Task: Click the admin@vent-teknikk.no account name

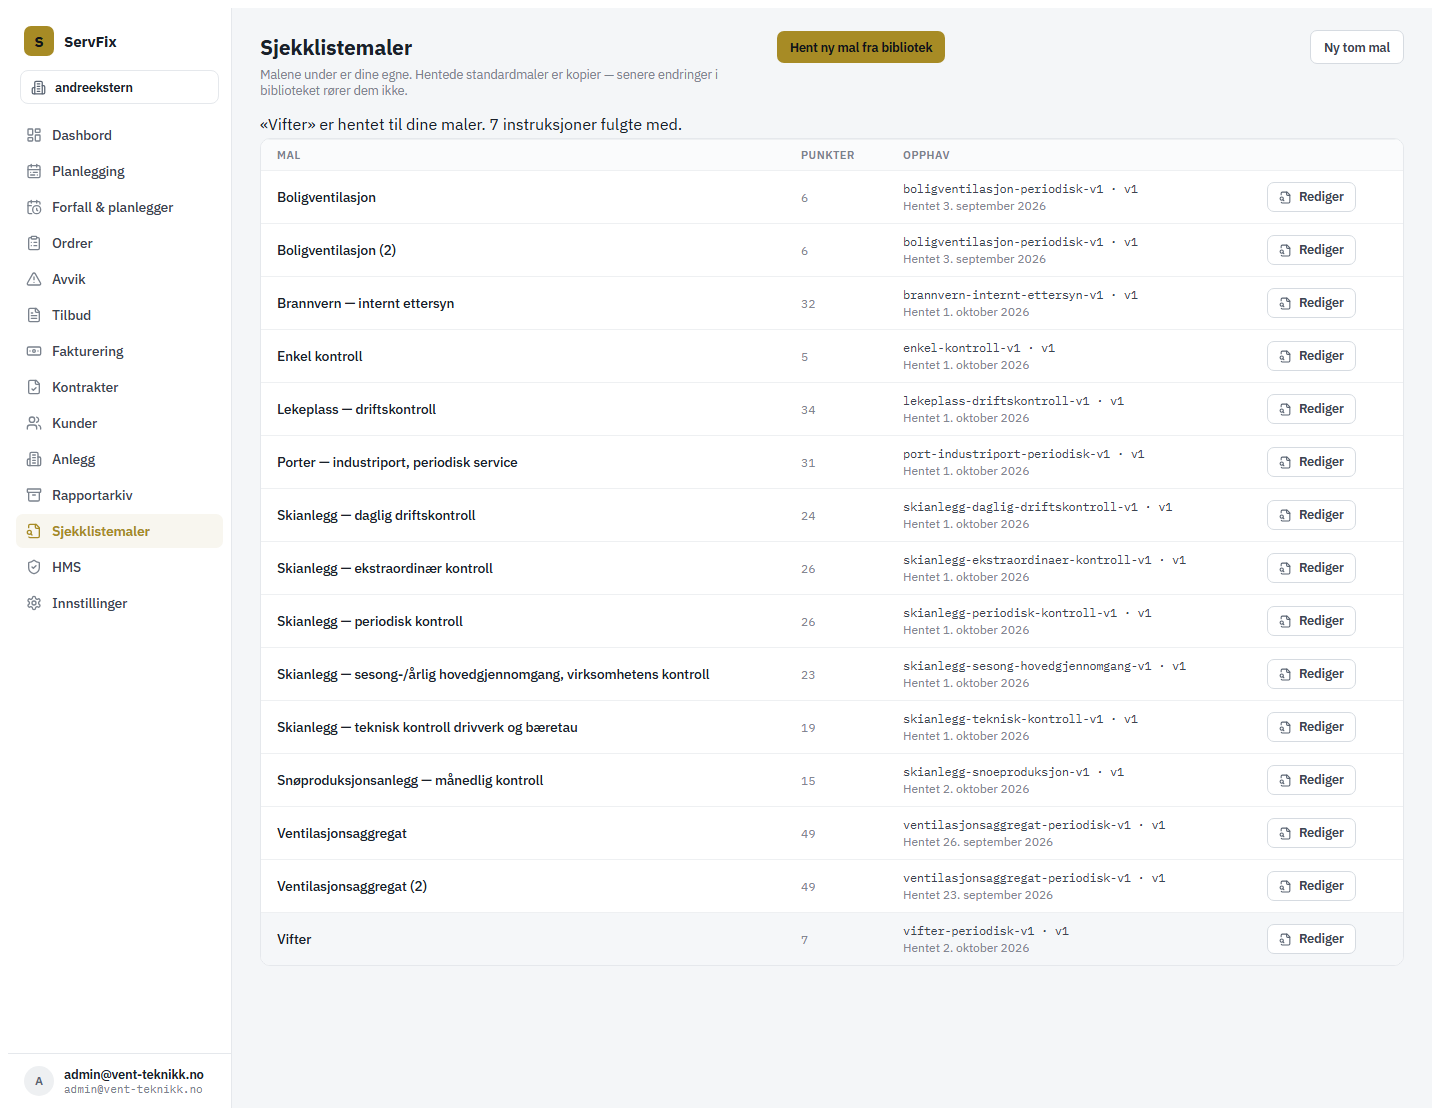Action: tap(134, 1074)
